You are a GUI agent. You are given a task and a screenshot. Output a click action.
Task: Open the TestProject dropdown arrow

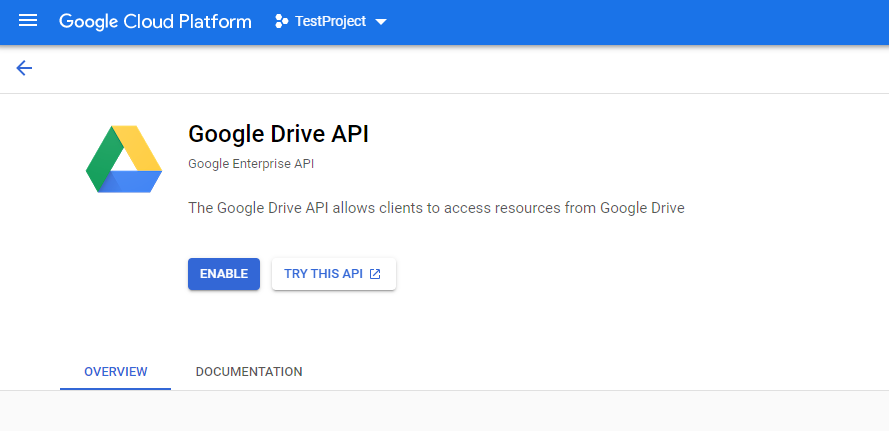[381, 22]
